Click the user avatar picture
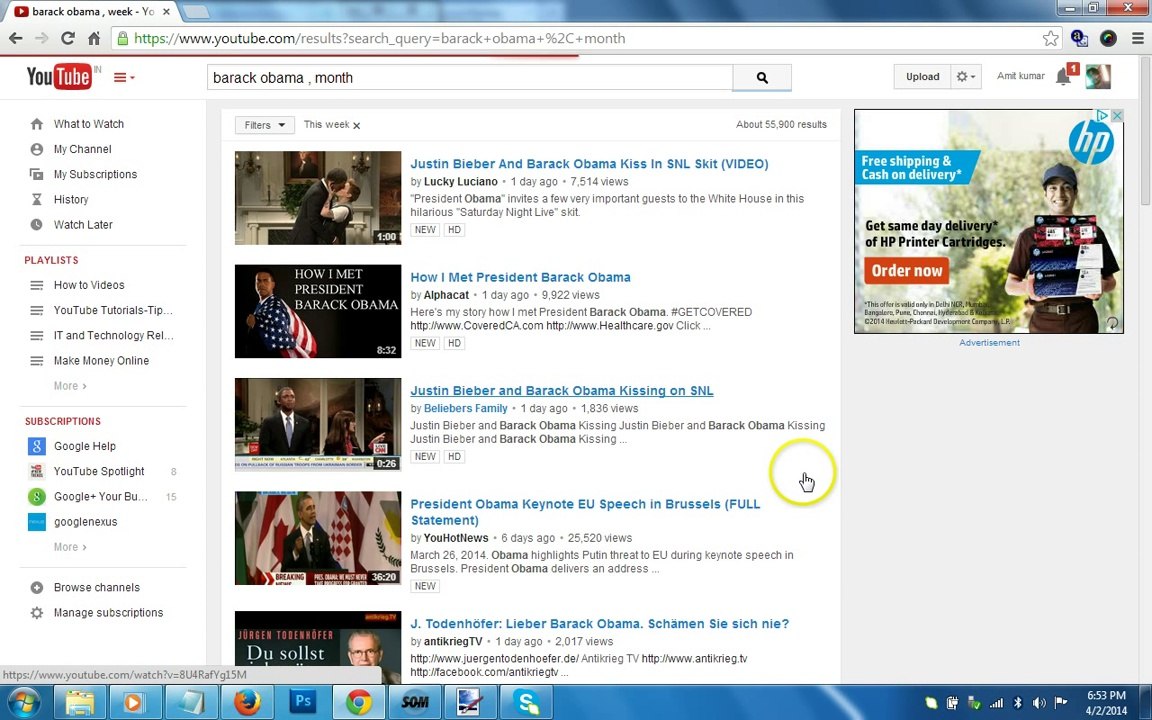The image size is (1152, 720). pos(1098,76)
